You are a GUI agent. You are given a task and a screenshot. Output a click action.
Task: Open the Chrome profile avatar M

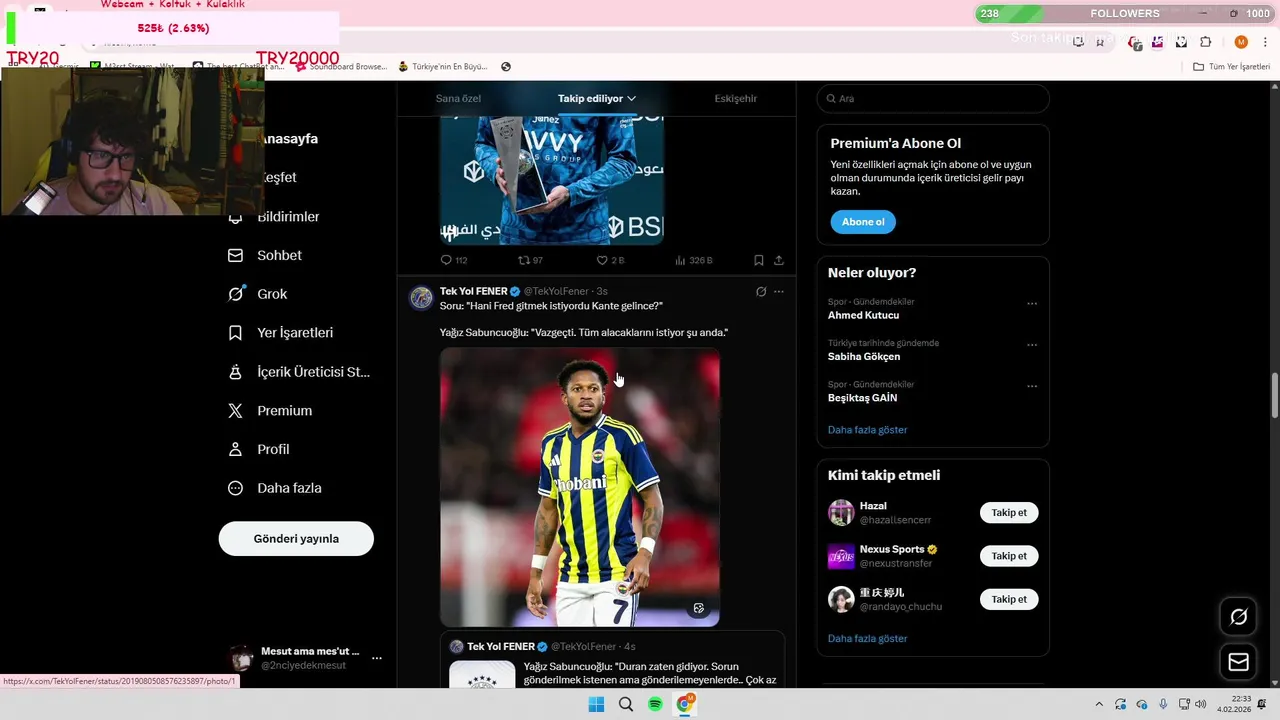pyautogui.click(x=1241, y=42)
